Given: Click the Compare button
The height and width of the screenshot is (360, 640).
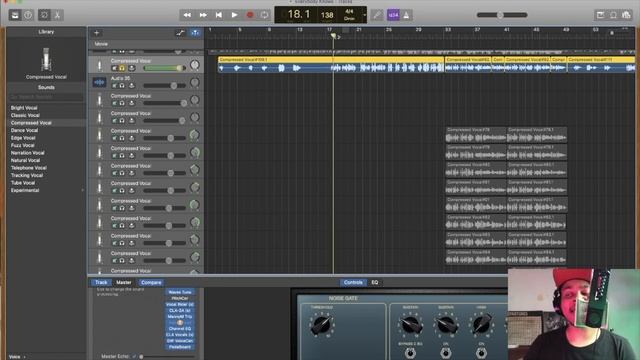Looking at the screenshot, I should pos(151,282).
